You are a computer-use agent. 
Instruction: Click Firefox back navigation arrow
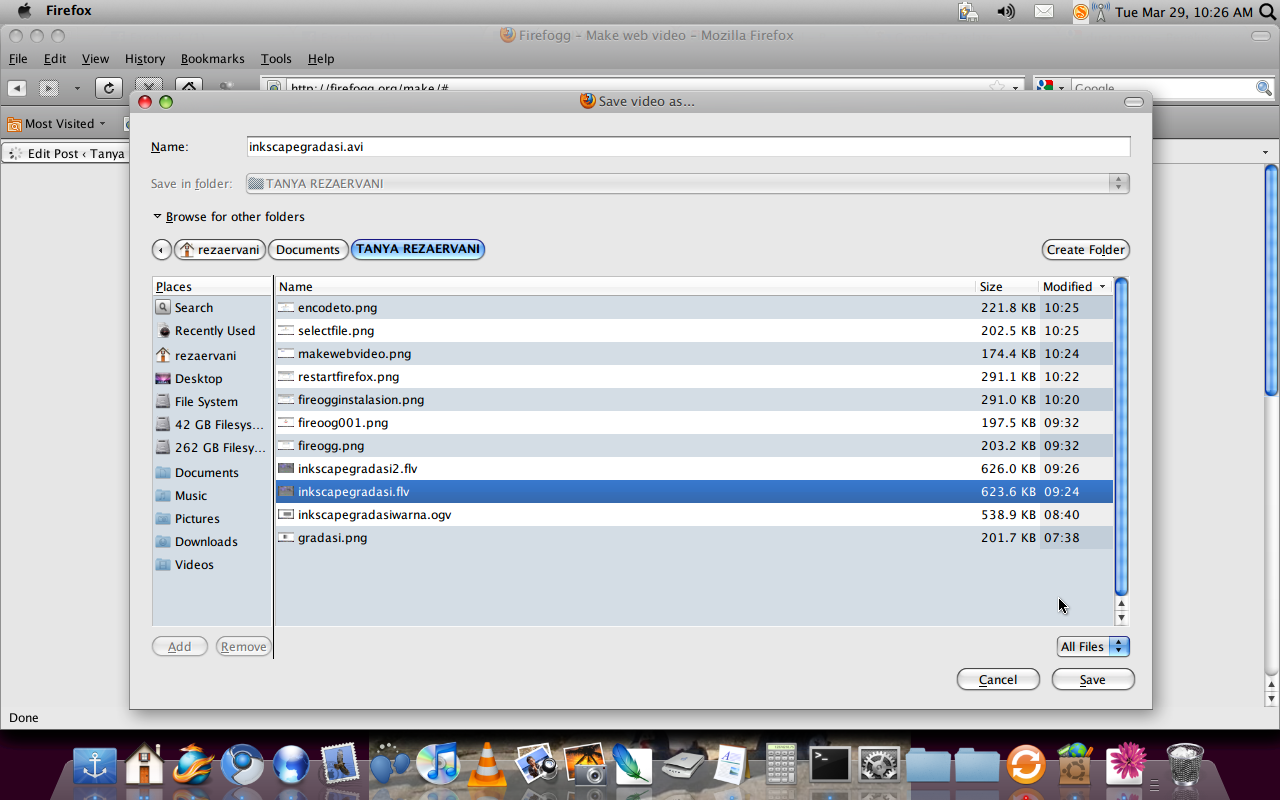17,88
